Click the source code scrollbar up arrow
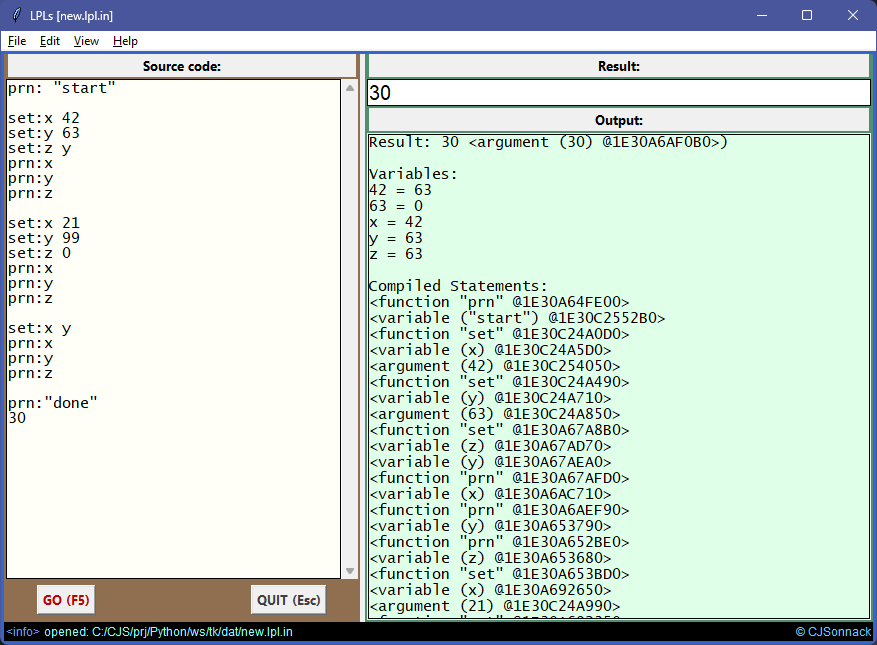This screenshot has width=877, height=645. tap(349, 88)
